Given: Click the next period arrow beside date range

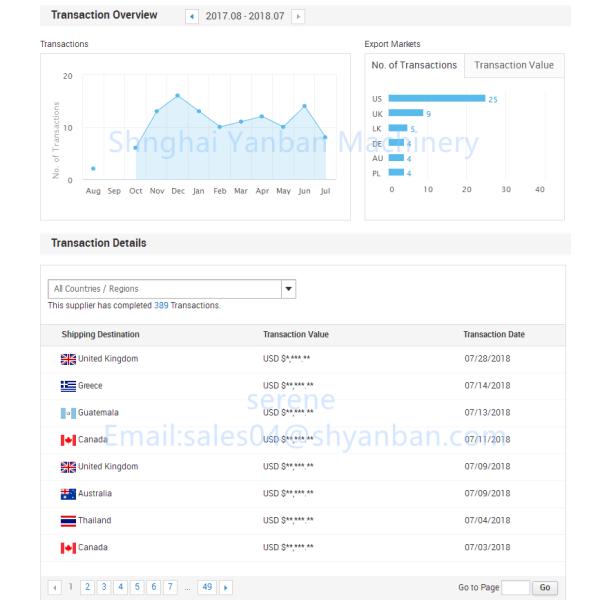Looking at the screenshot, I should [298, 17].
